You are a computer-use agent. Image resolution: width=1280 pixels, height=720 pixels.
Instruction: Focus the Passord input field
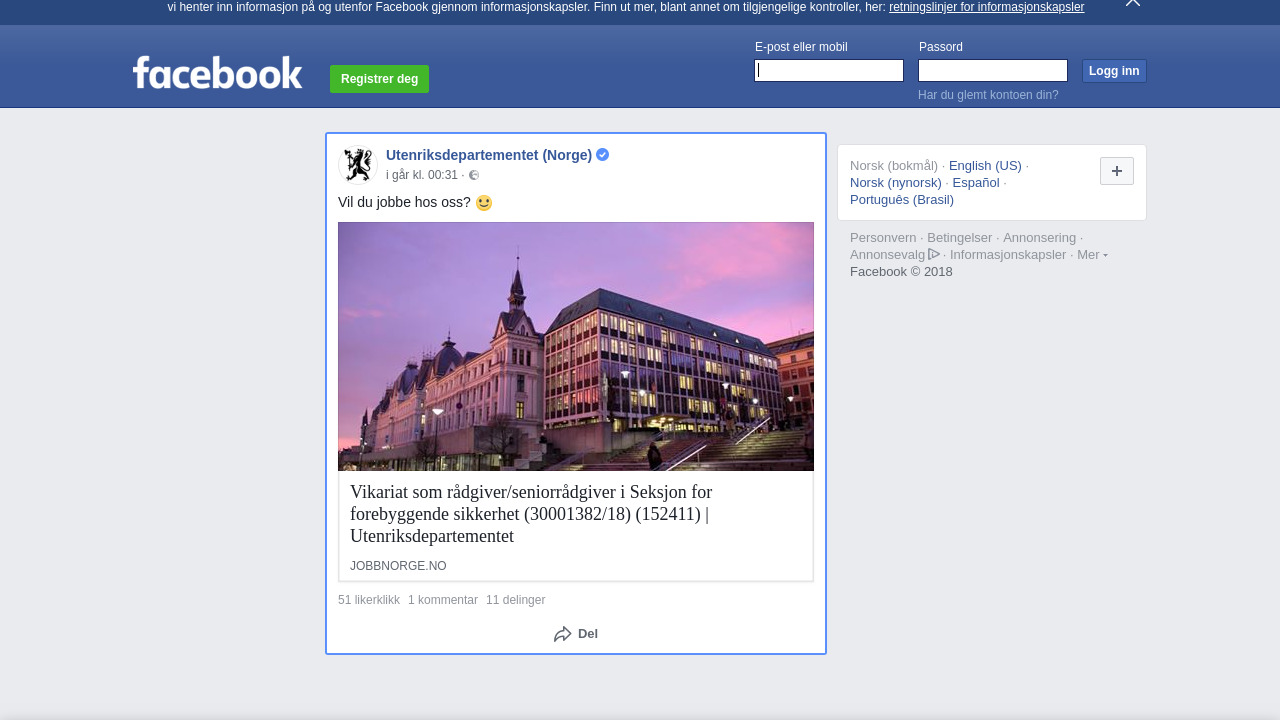(x=993, y=70)
